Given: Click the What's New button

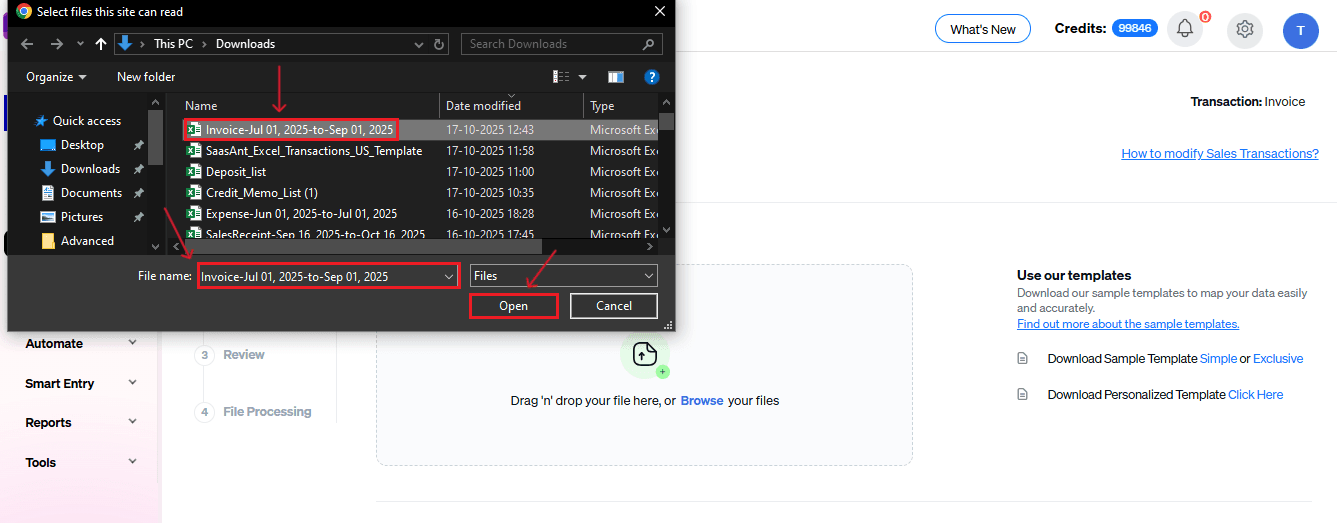Looking at the screenshot, I should tap(982, 29).
